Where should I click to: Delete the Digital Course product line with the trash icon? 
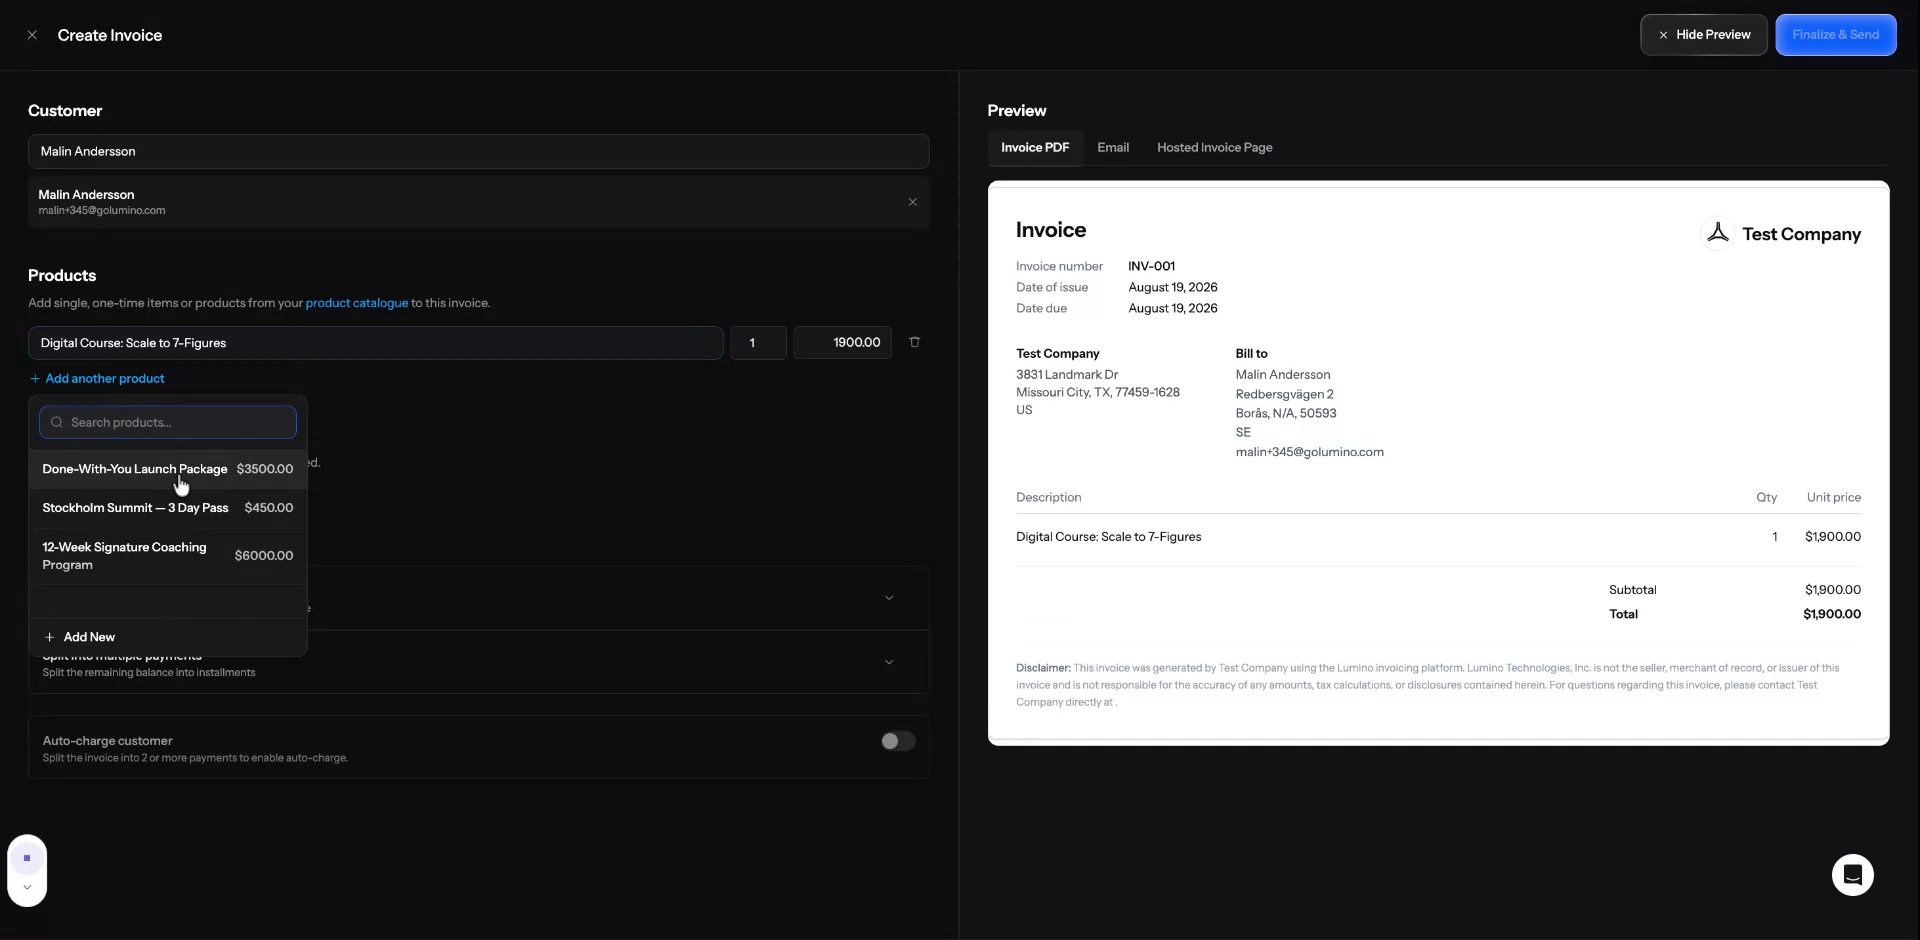pyautogui.click(x=914, y=342)
